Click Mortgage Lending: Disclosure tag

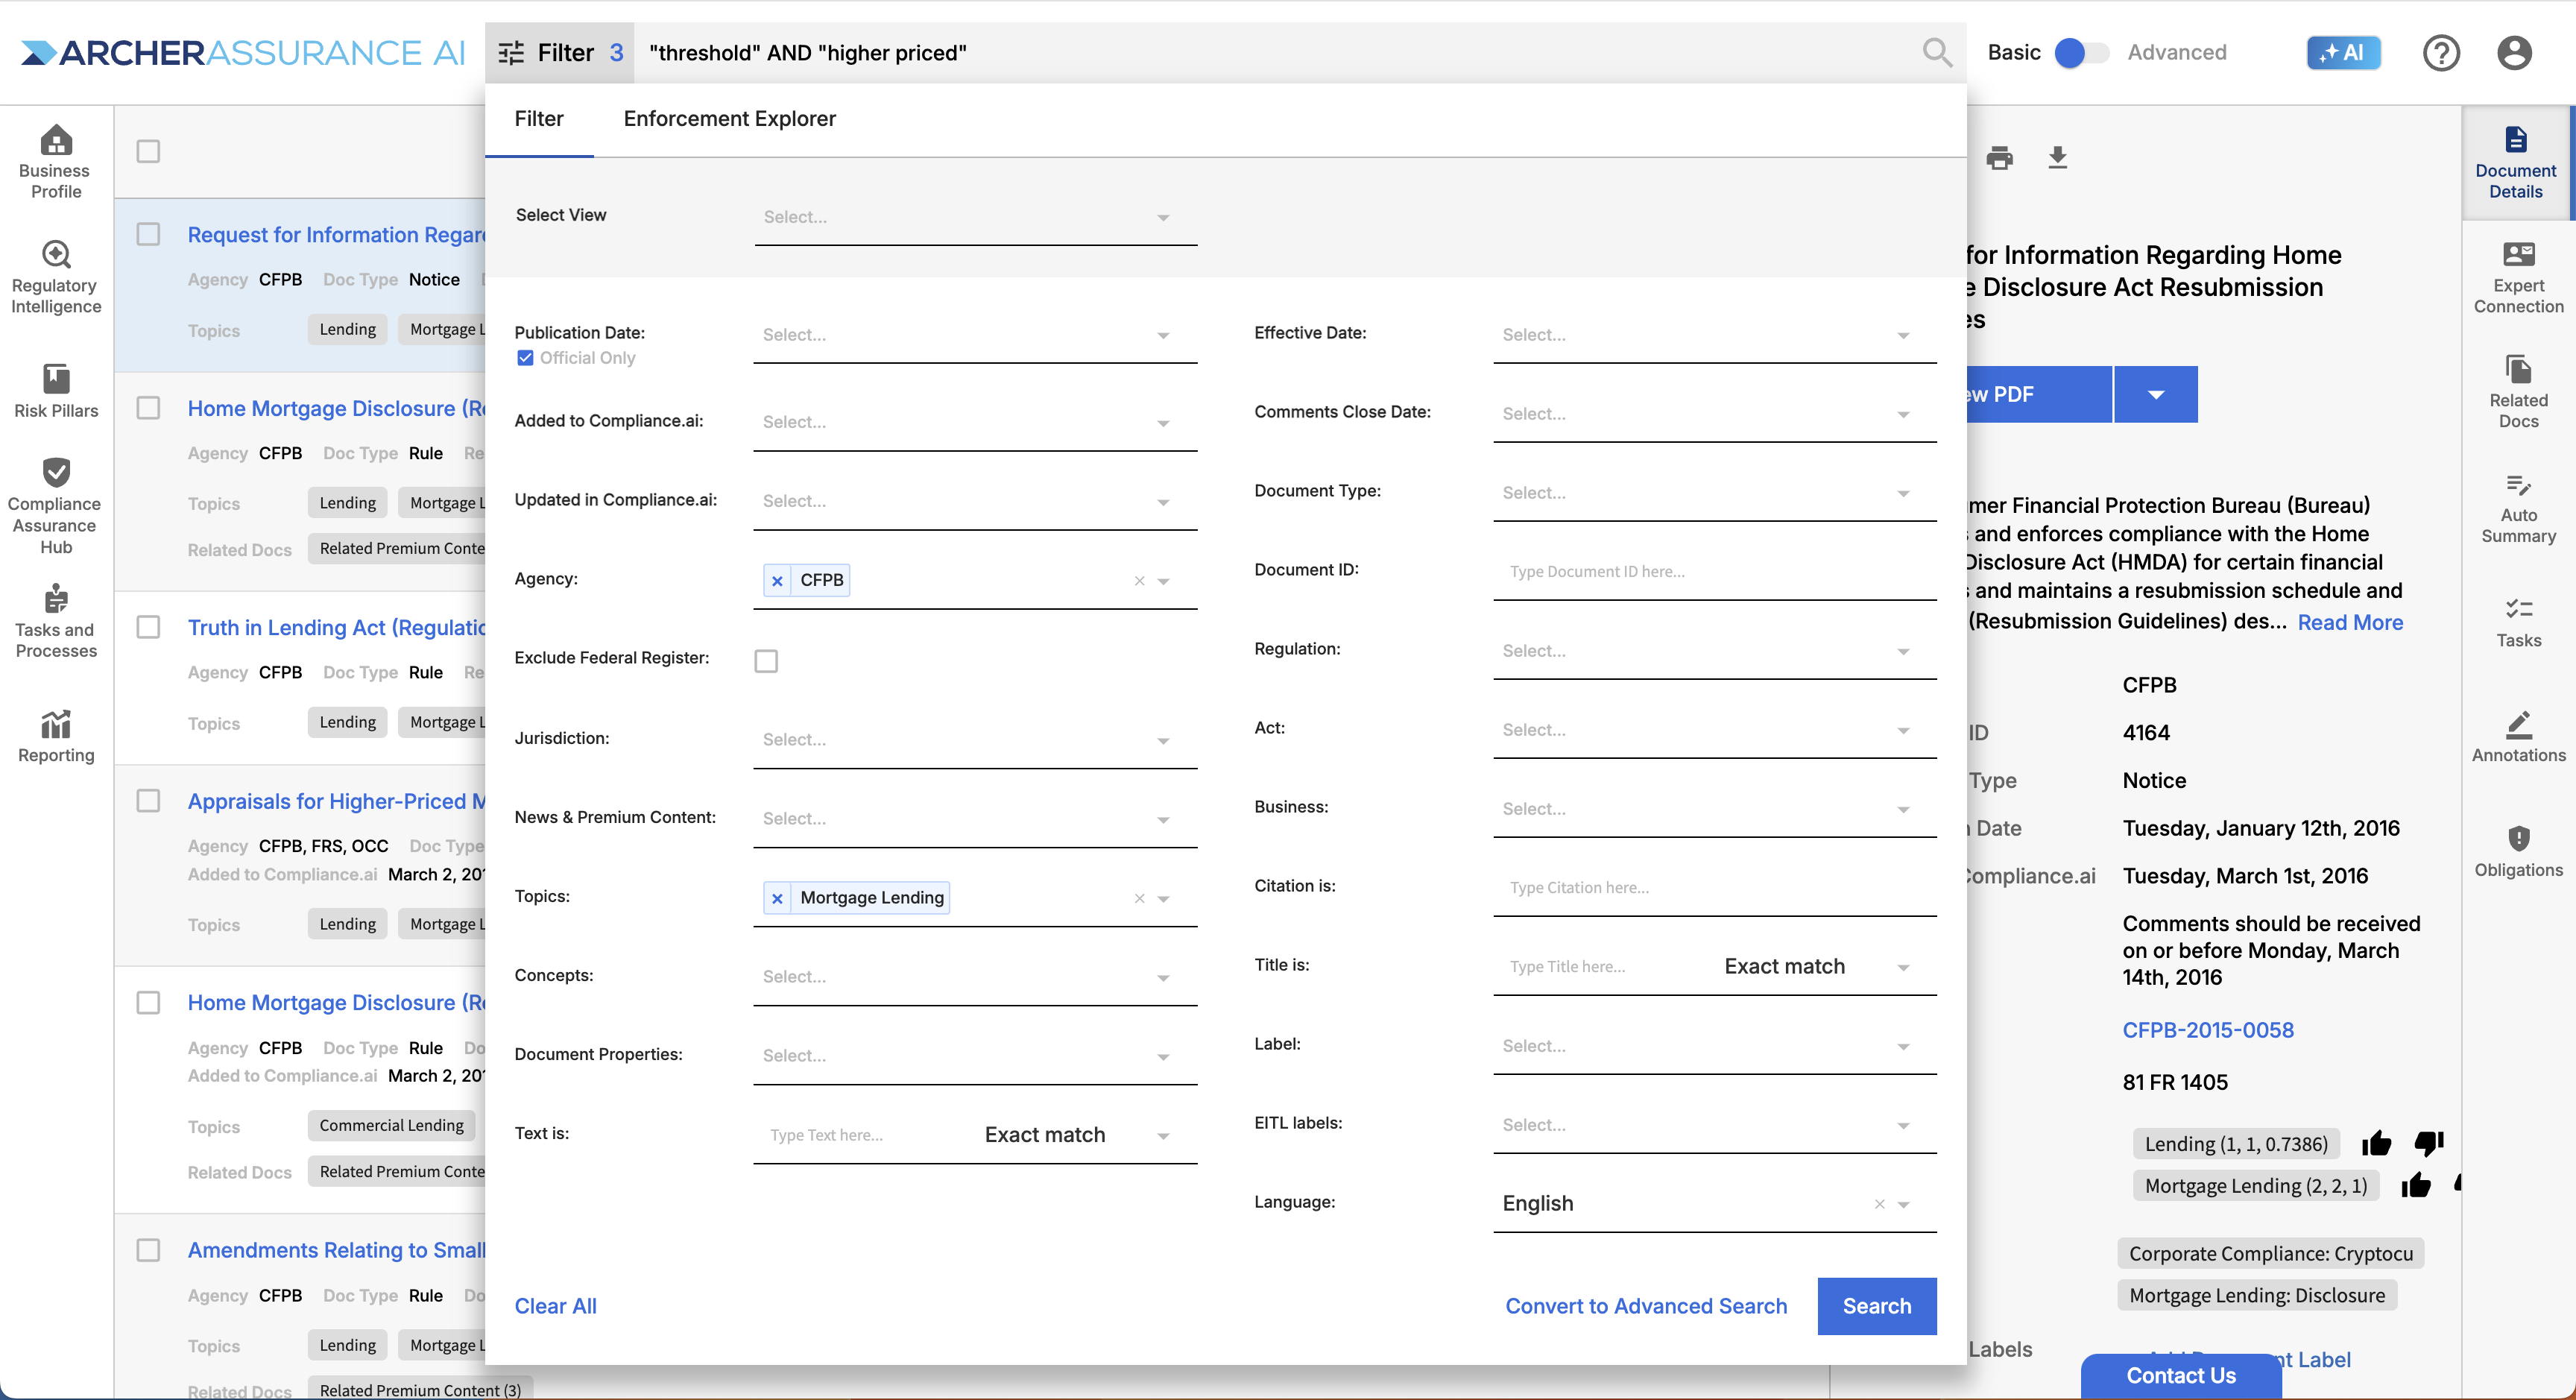(x=2257, y=1296)
